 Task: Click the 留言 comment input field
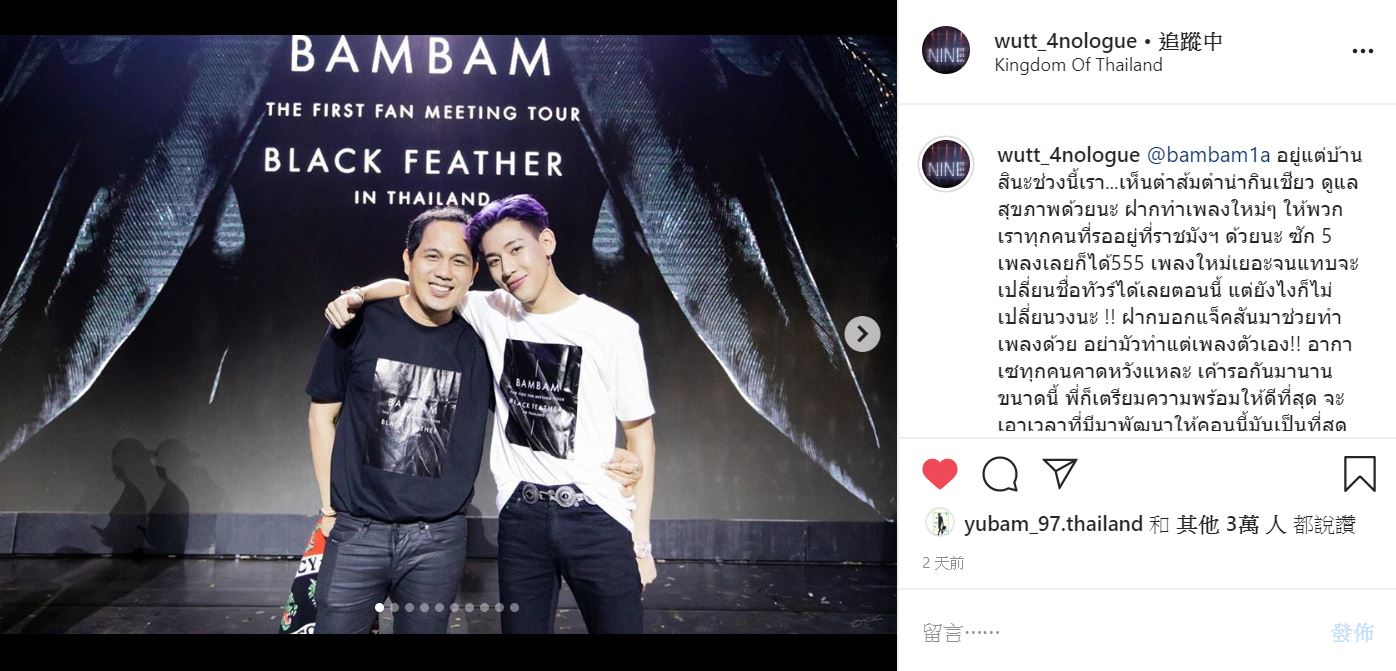tap(1115, 632)
